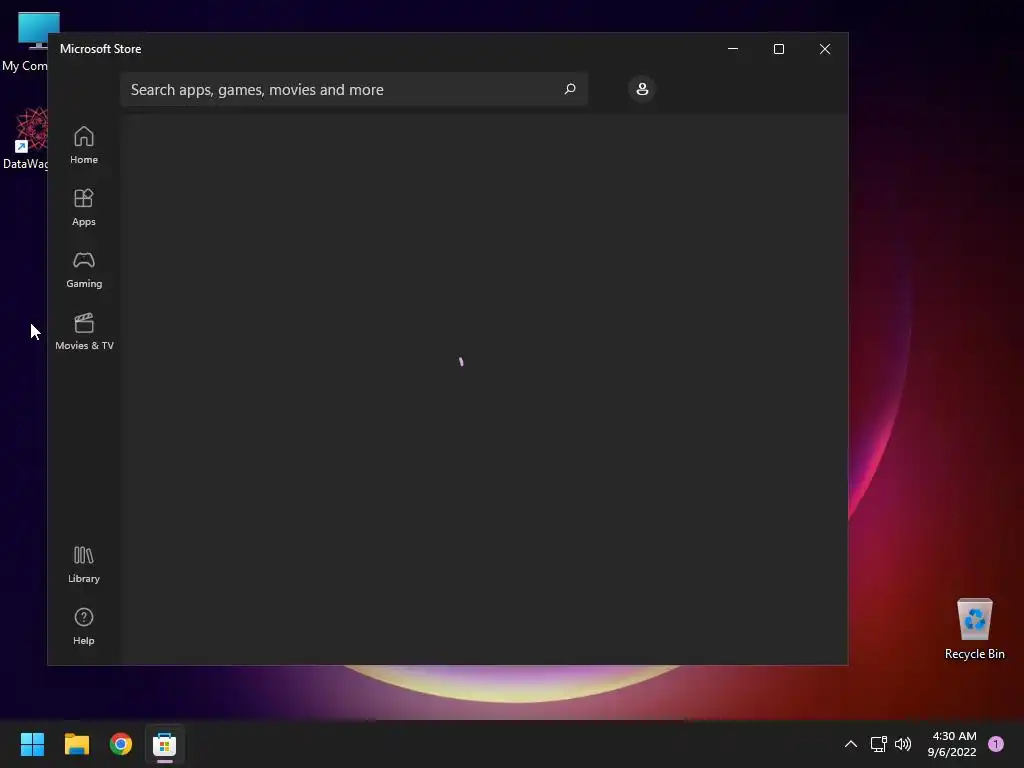The image size is (1024, 768).
Task: Maximize the Microsoft Store window
Action: coord(778,49)
